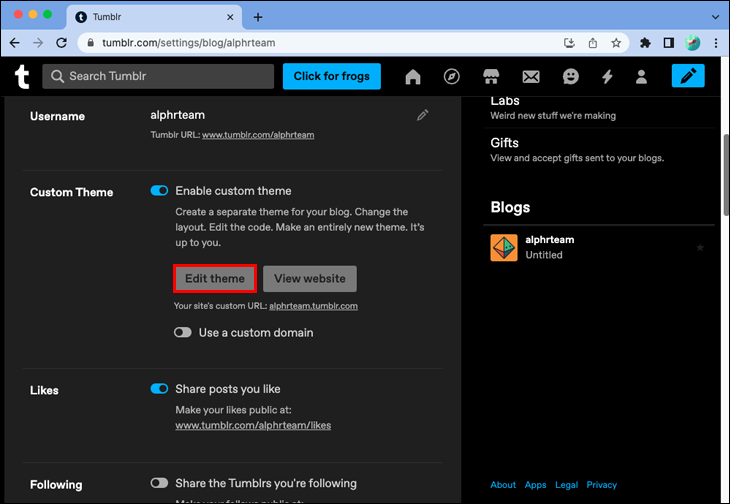Click the pencil icon to edit username

pos(423,116)
